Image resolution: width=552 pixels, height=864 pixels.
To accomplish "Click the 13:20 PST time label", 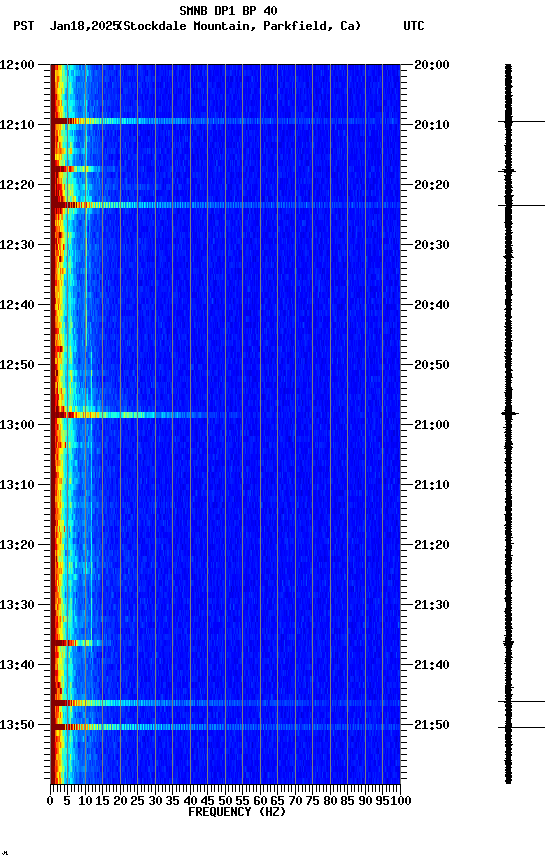I will click(x=17, y=546).
